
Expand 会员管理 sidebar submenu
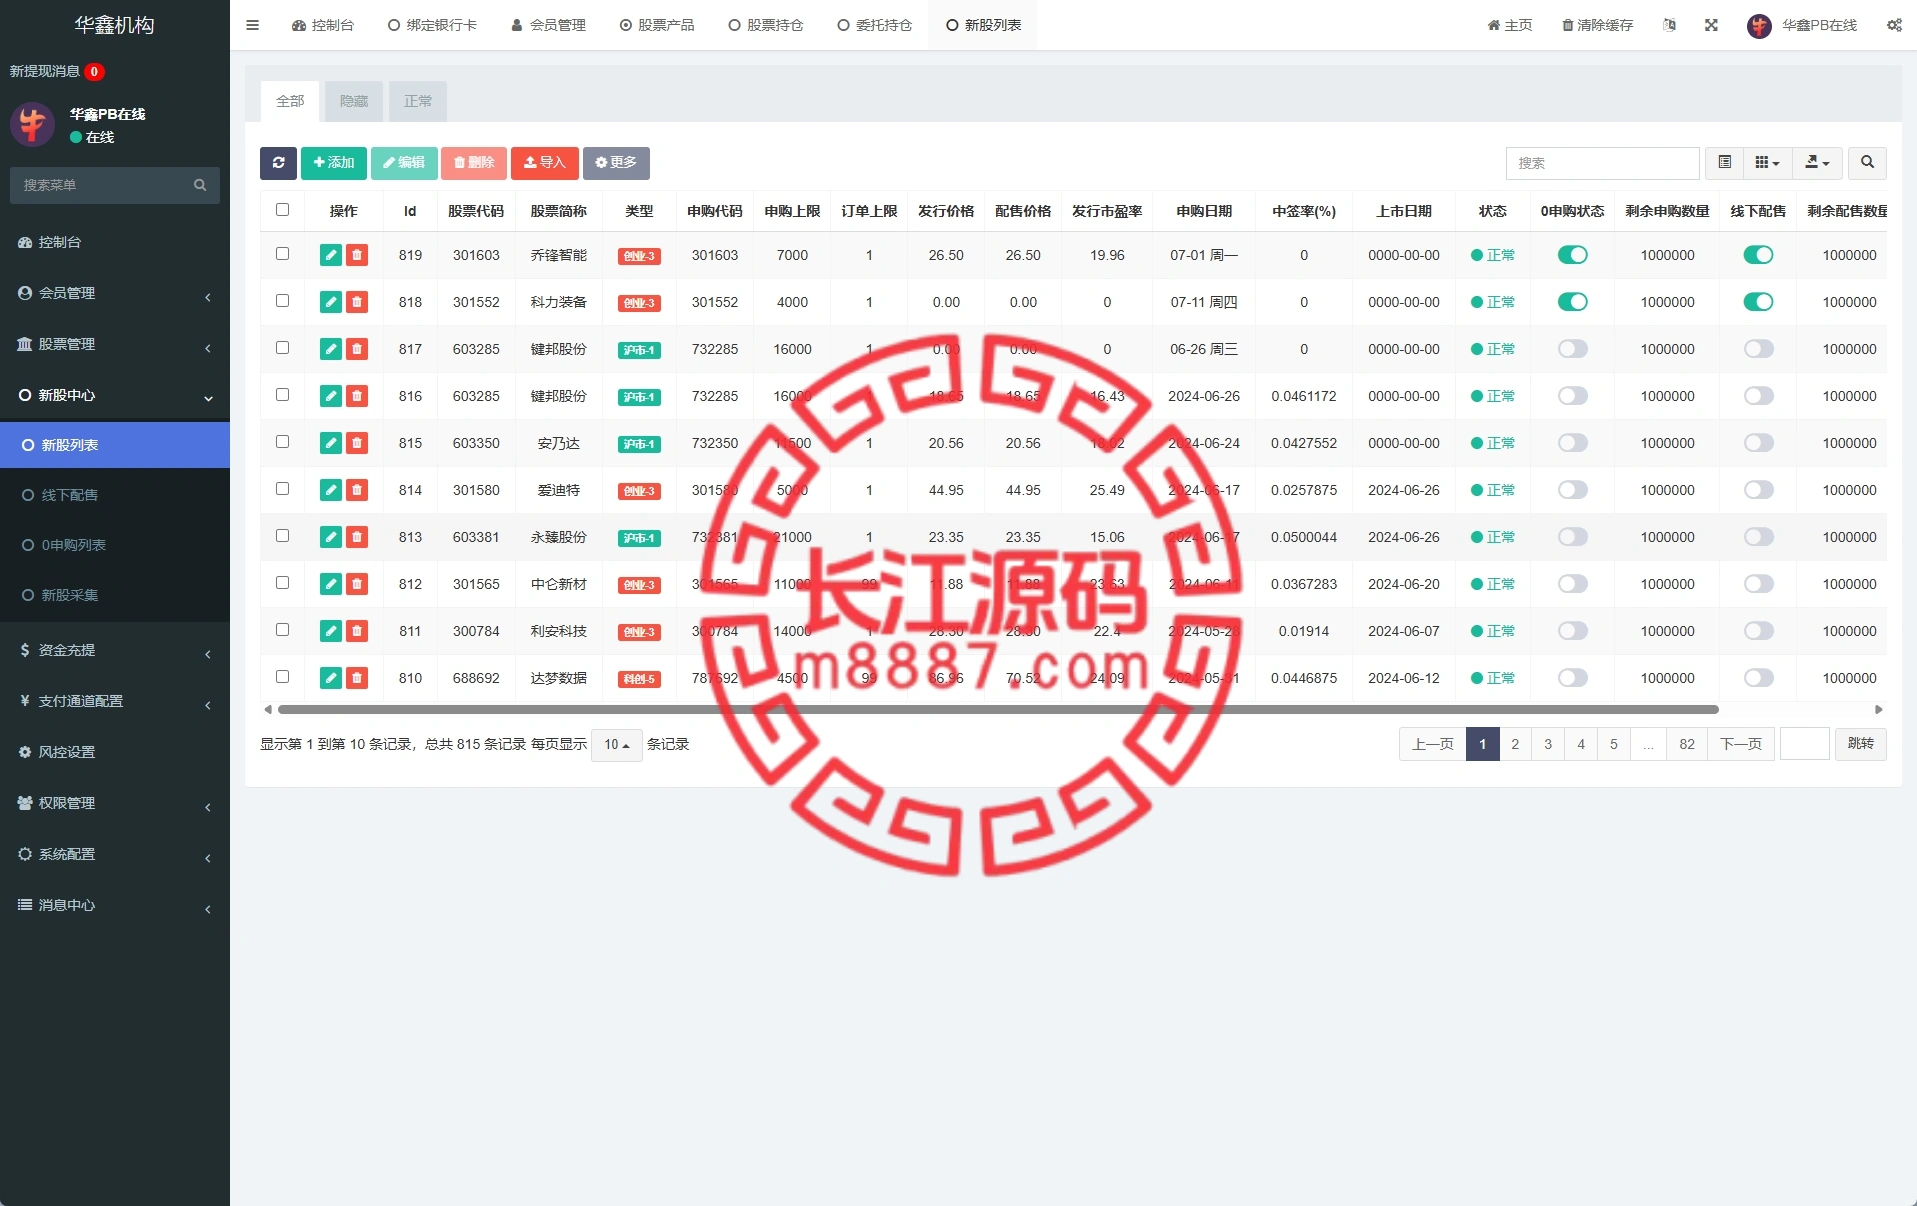[115, 293]
